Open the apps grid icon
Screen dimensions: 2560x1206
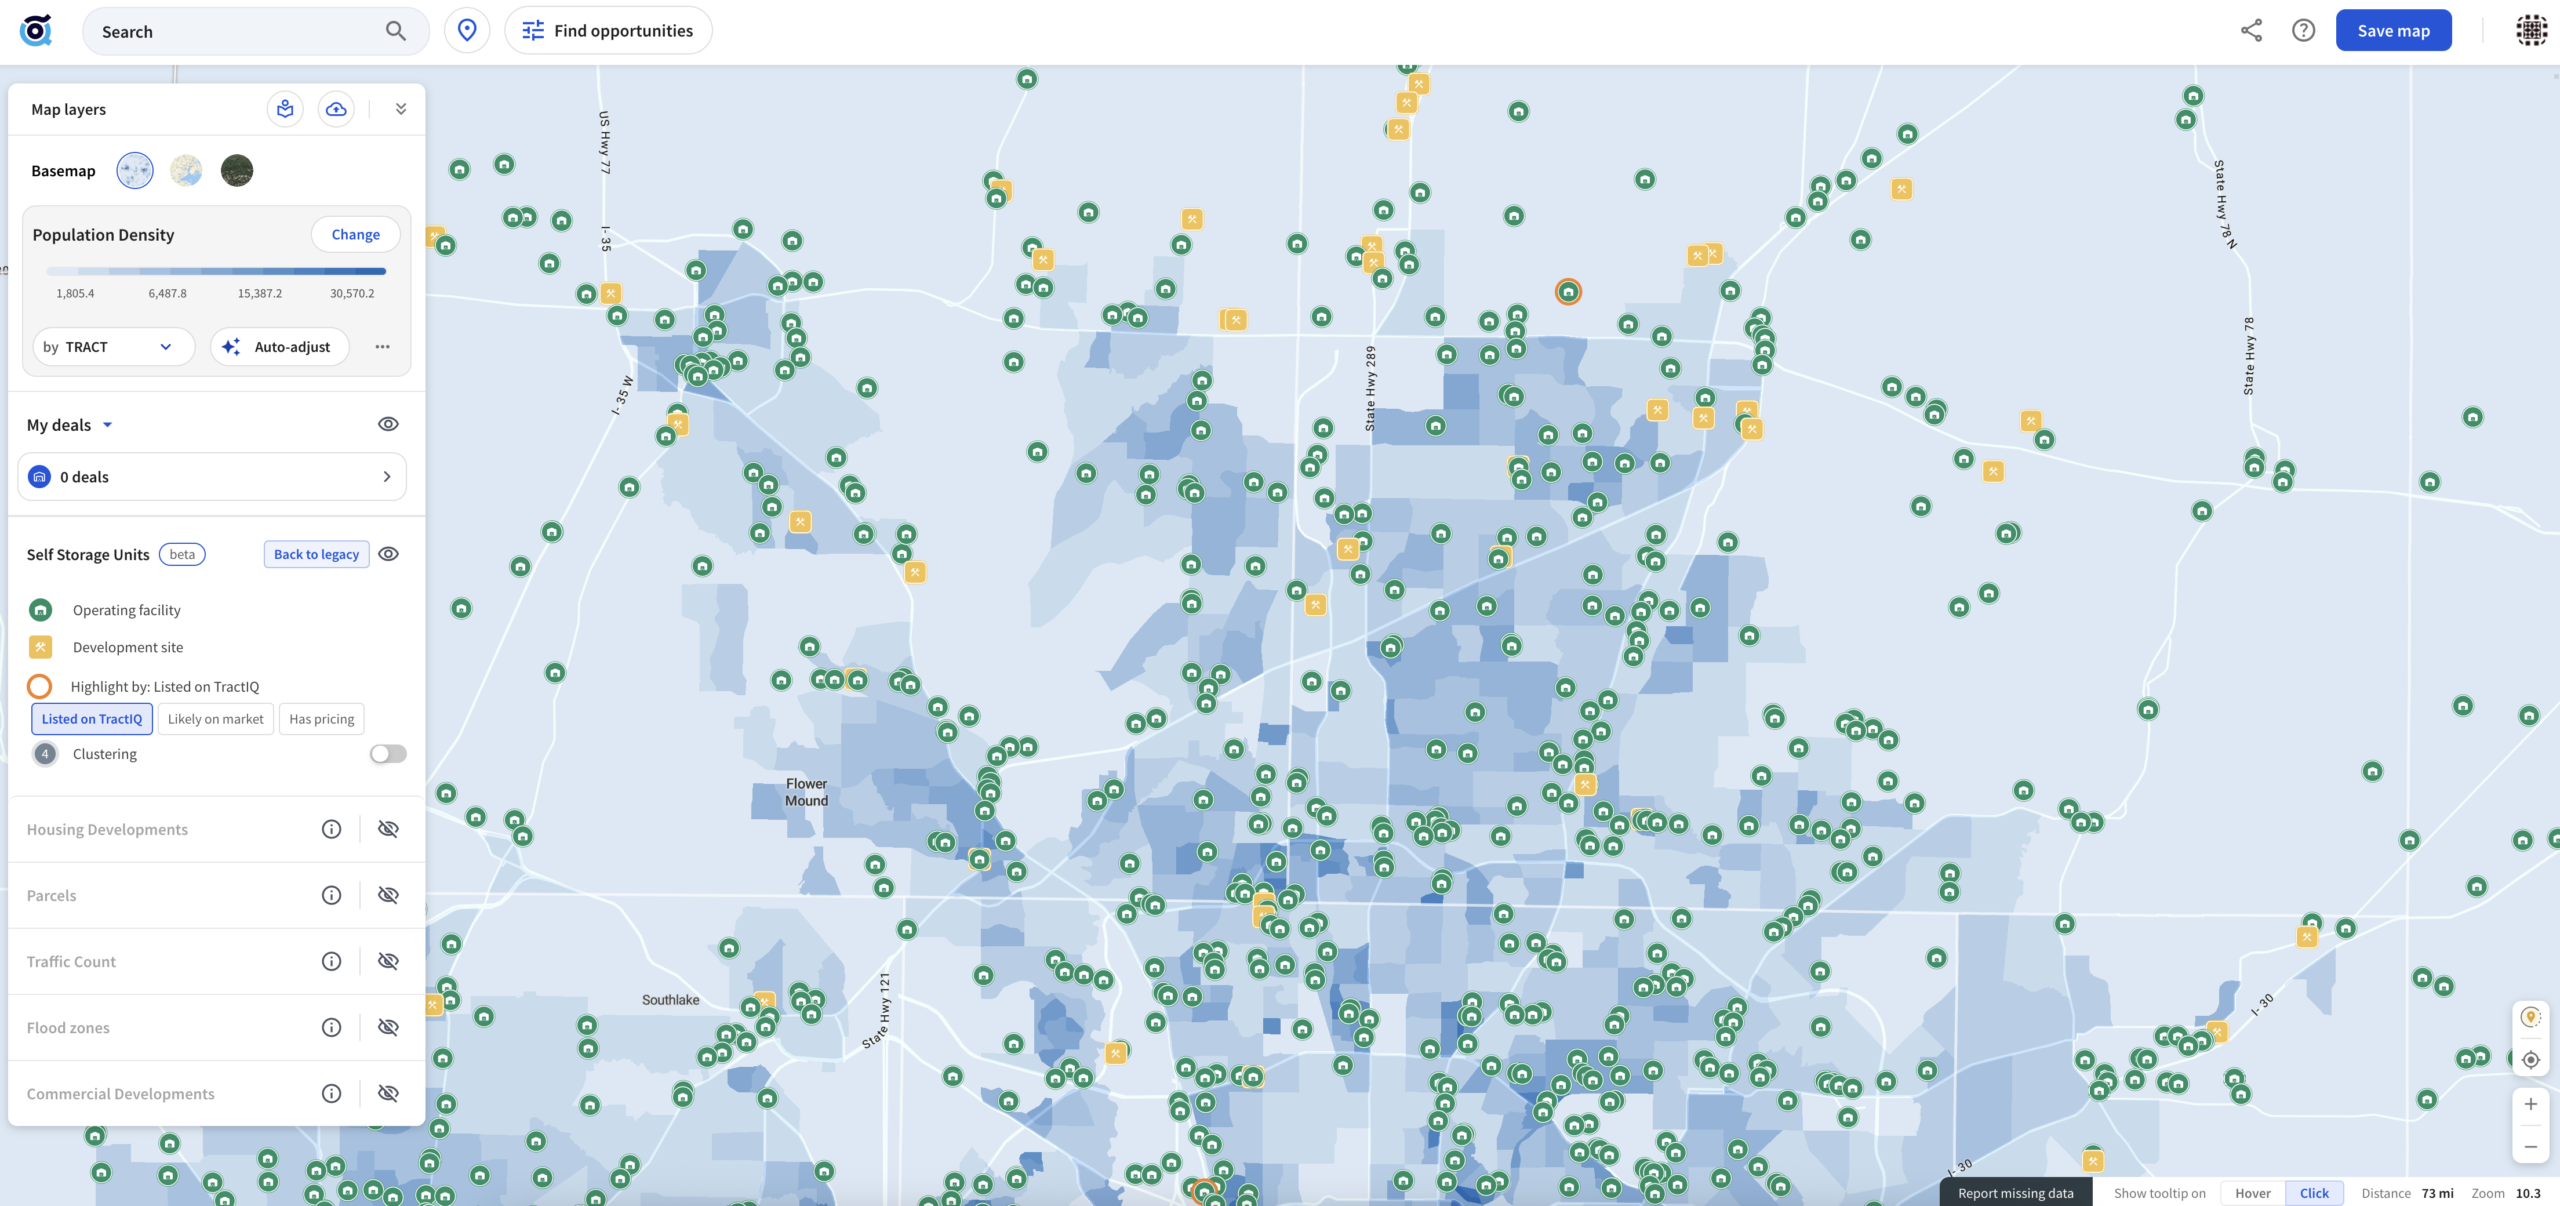click(x=2532, y=31)
